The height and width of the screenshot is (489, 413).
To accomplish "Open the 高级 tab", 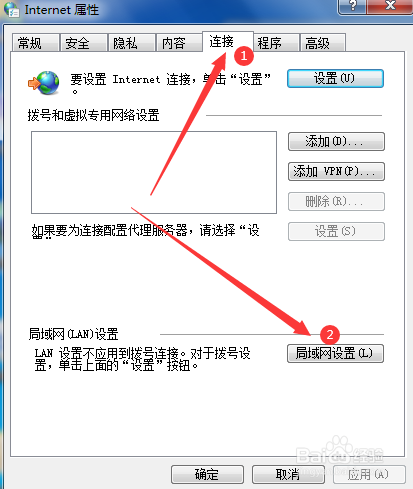I will (322, 43).
